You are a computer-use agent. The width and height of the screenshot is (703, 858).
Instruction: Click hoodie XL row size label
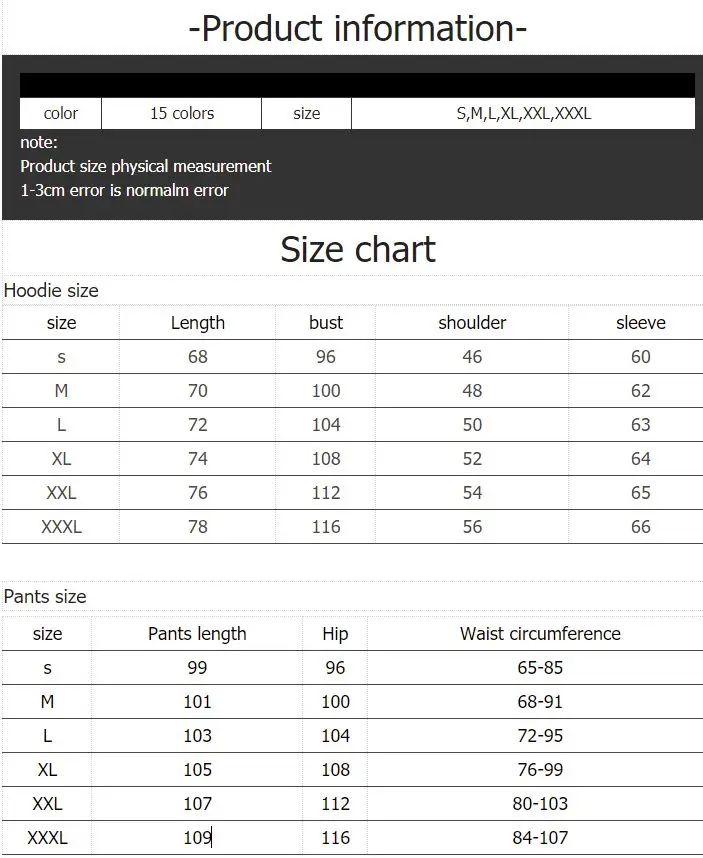[61, 459]
